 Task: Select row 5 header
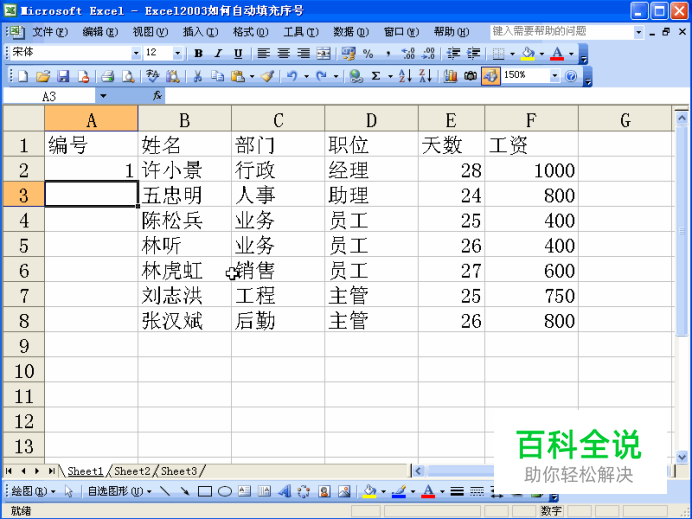24,245
